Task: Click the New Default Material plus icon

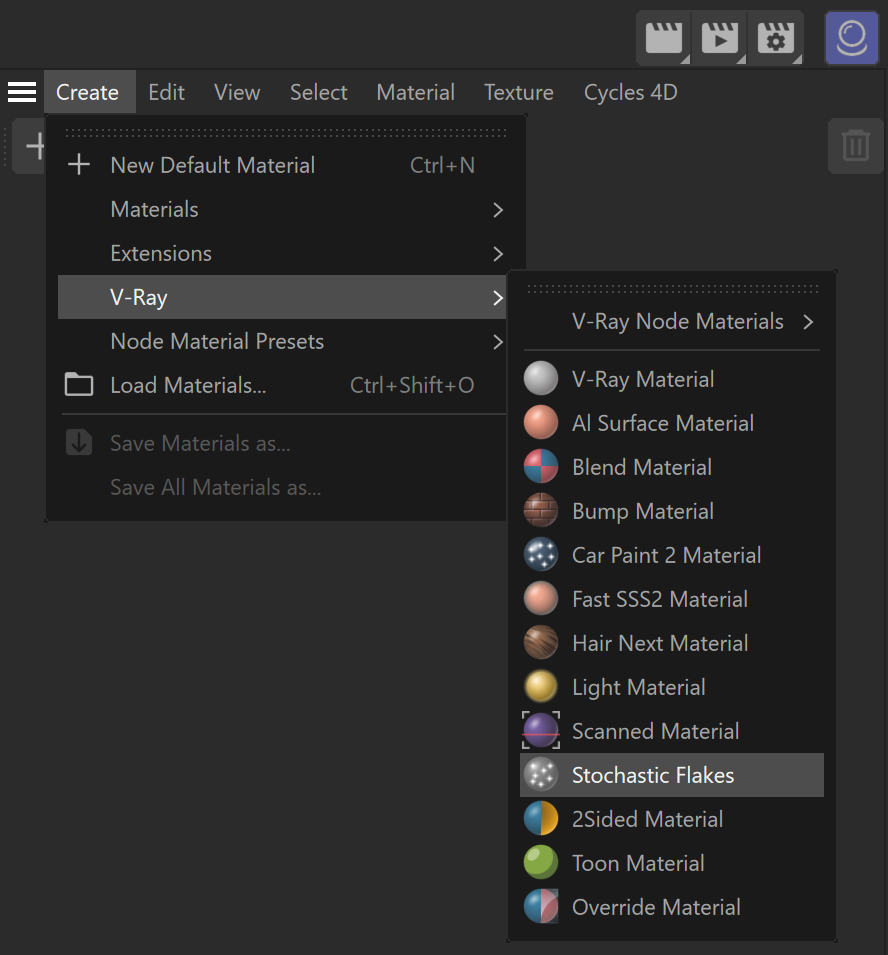Action: (79, 164)
